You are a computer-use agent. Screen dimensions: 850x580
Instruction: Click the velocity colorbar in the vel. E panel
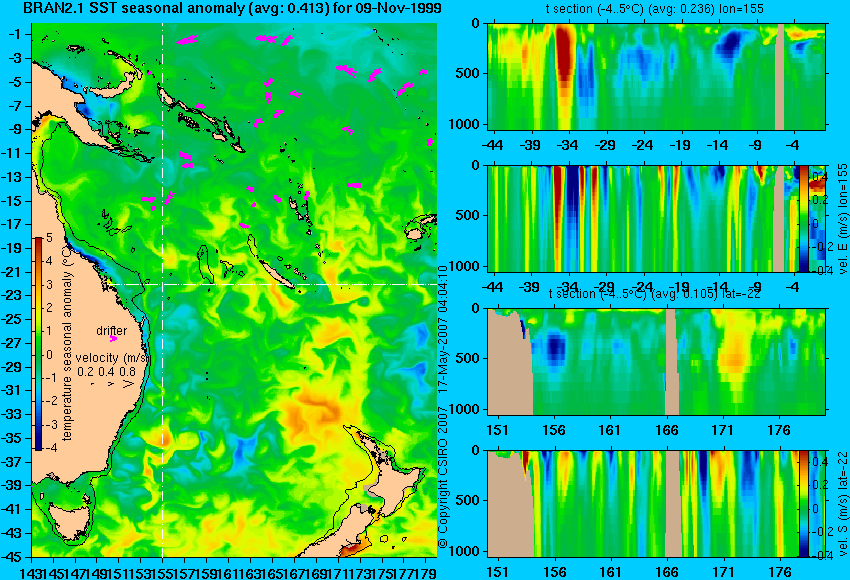(x=804, y=218)
